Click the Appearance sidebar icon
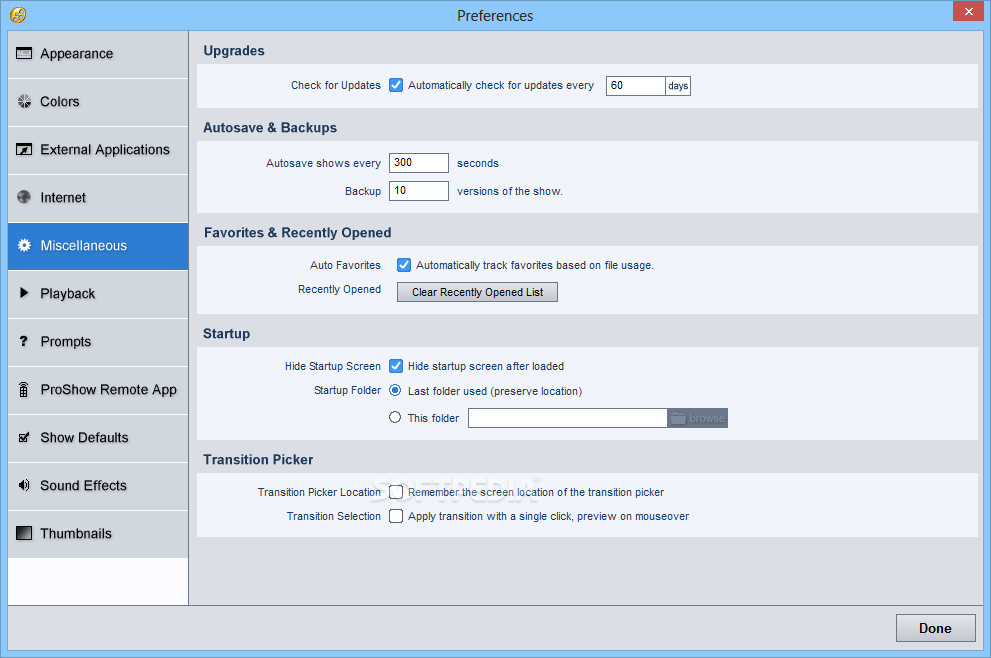This screenshot has height=658, width=991. 24,54
